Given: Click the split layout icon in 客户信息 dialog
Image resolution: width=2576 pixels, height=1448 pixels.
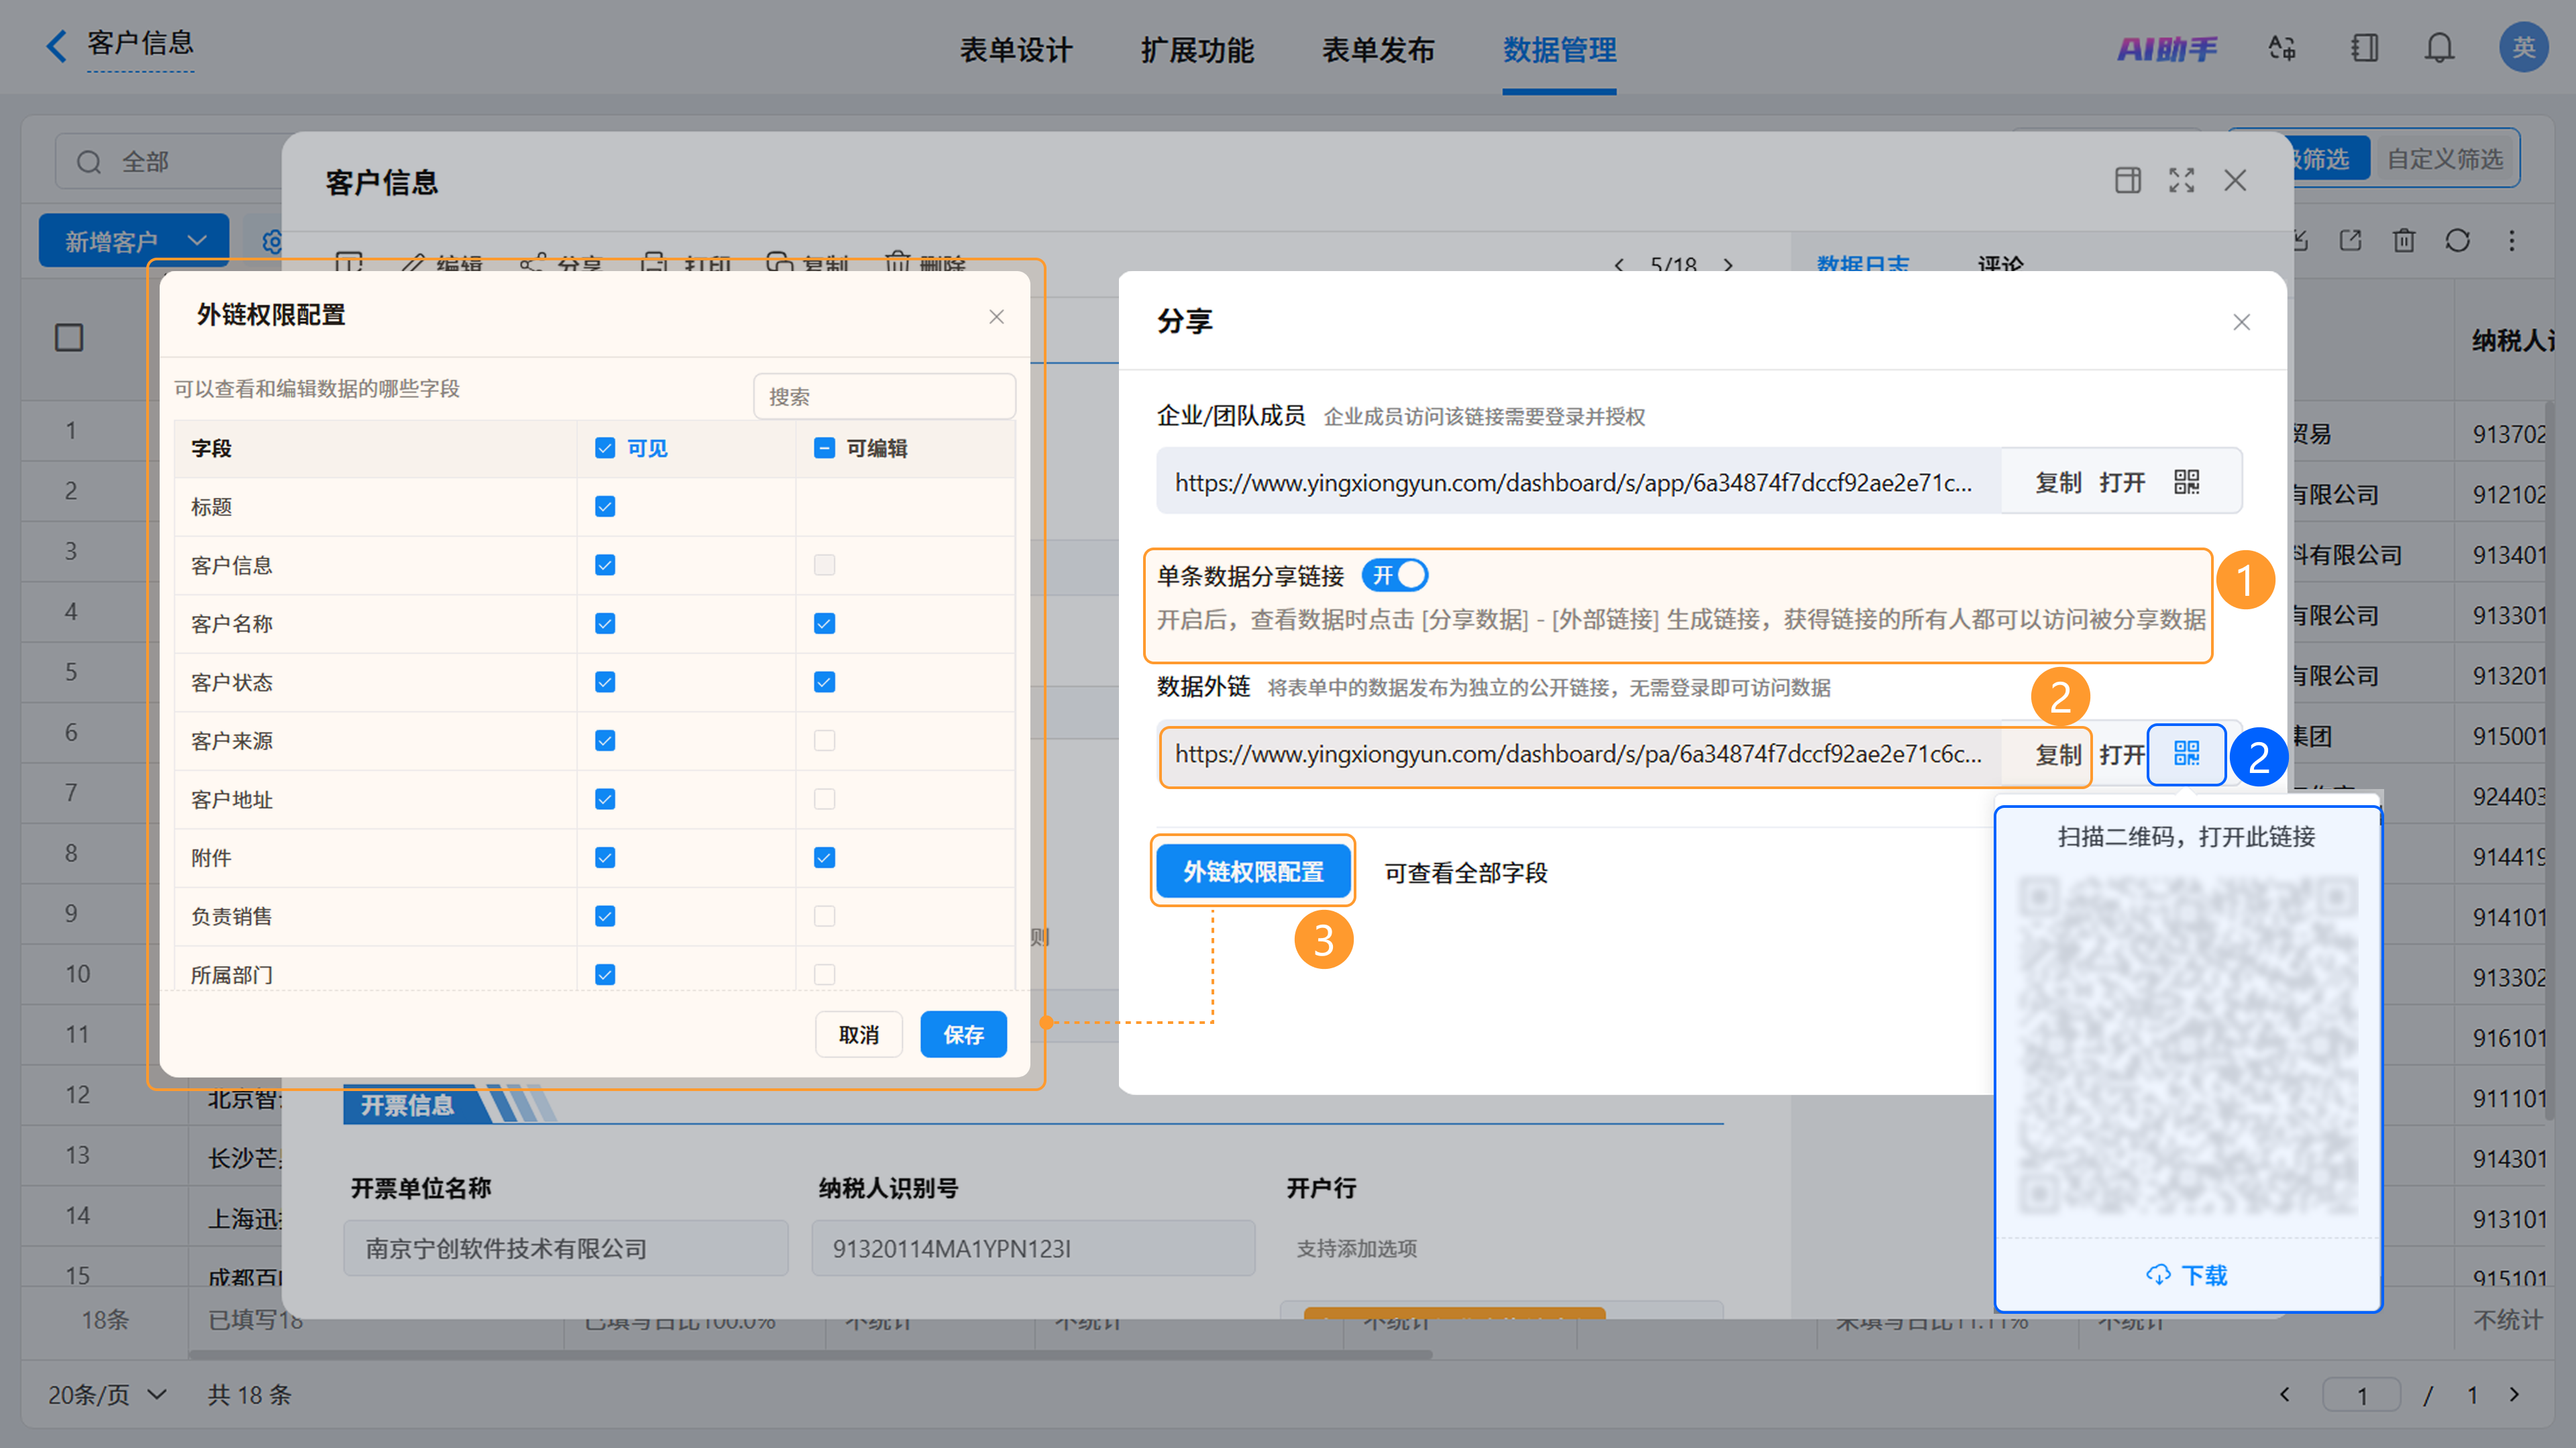Looking at the screenshot, I should (2128, 180).
